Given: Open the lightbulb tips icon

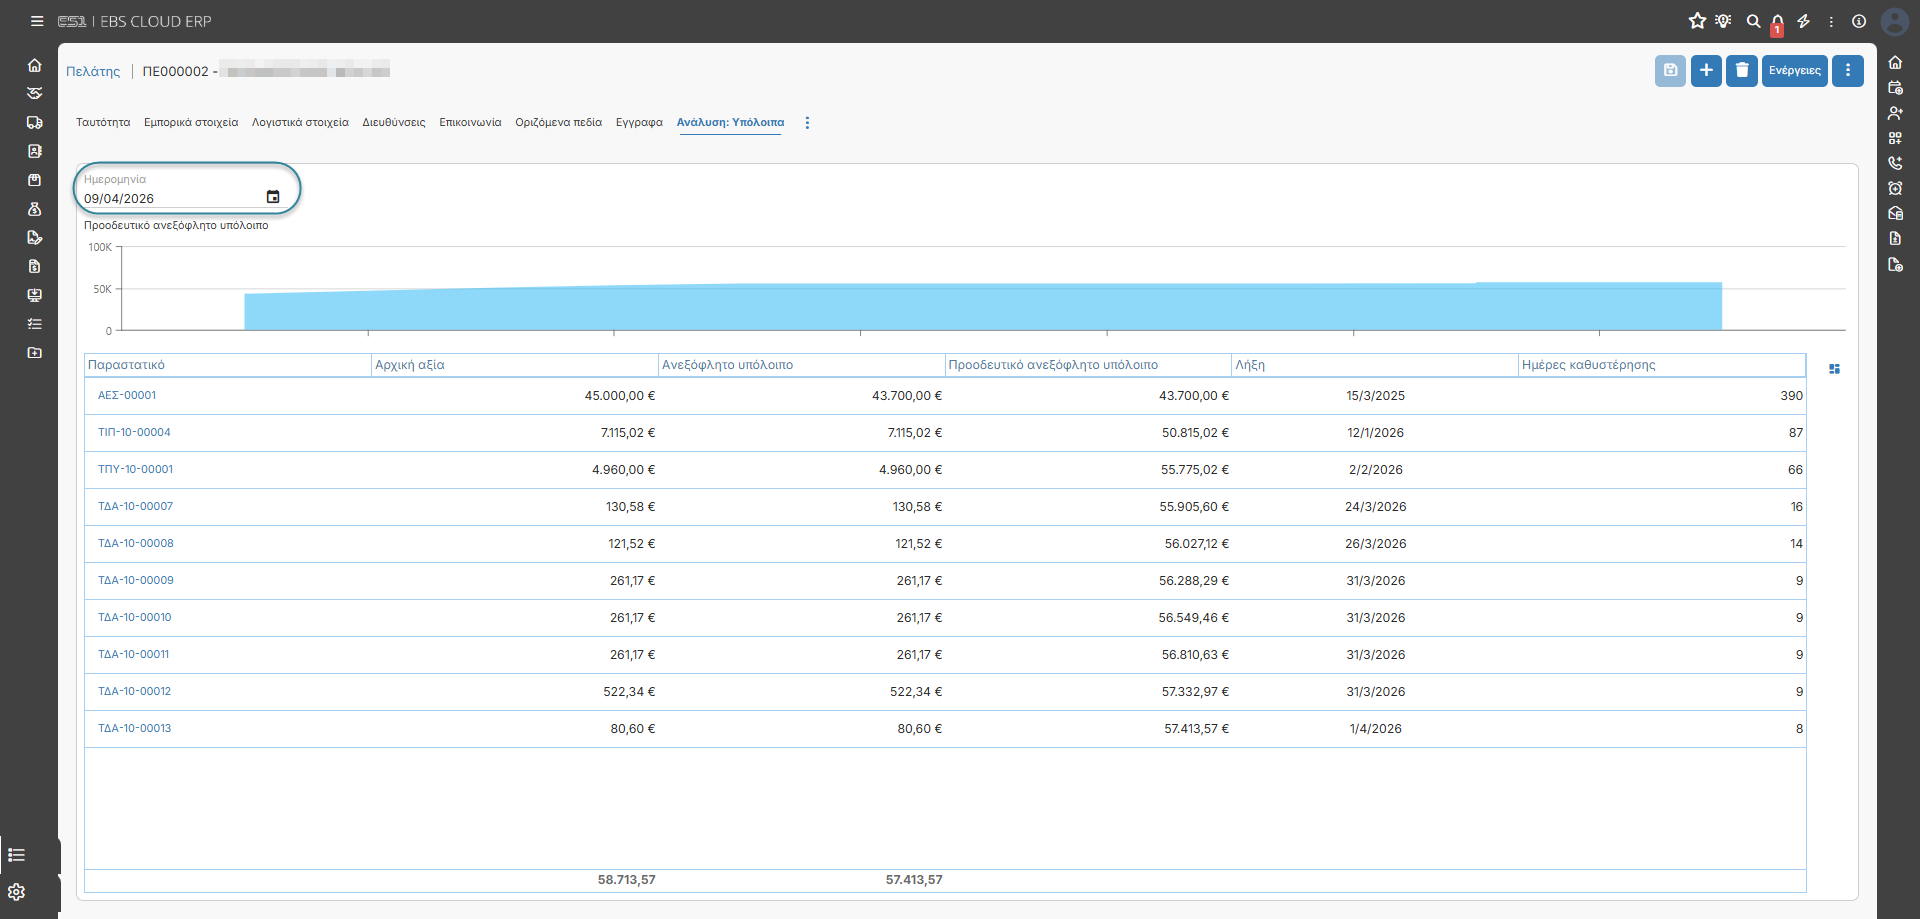Looking at the screenshot, I should click(x=1723, y=21).
